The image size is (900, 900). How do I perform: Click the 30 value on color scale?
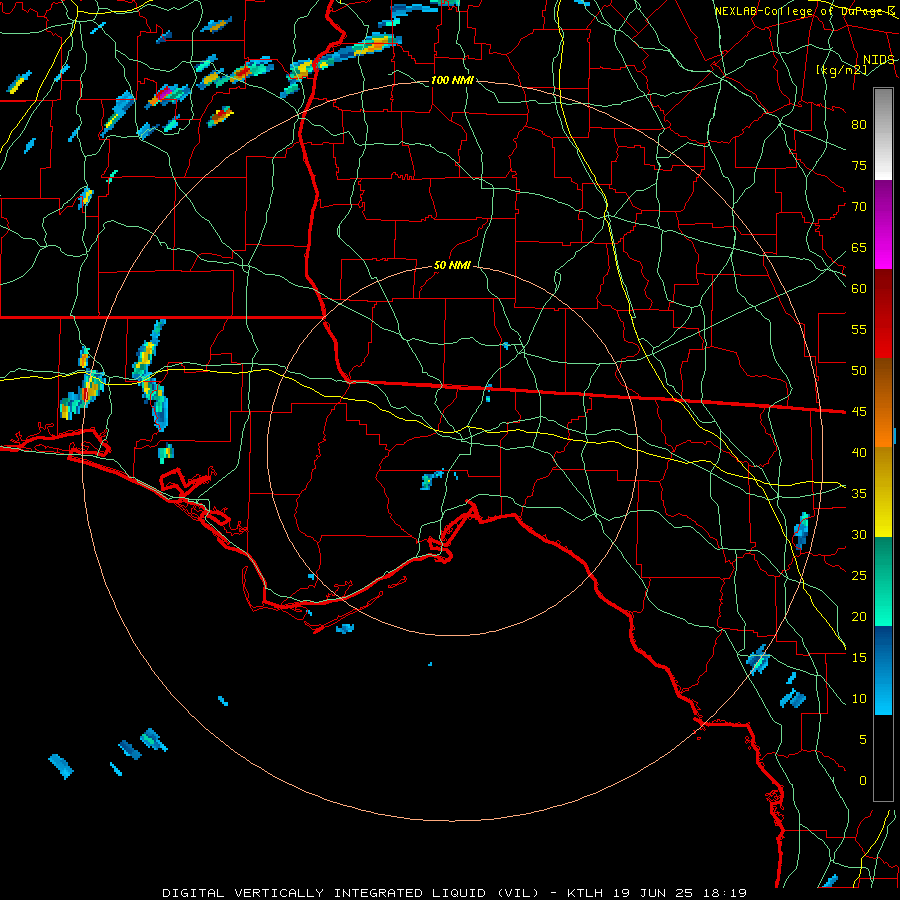(x=859, y=534)
